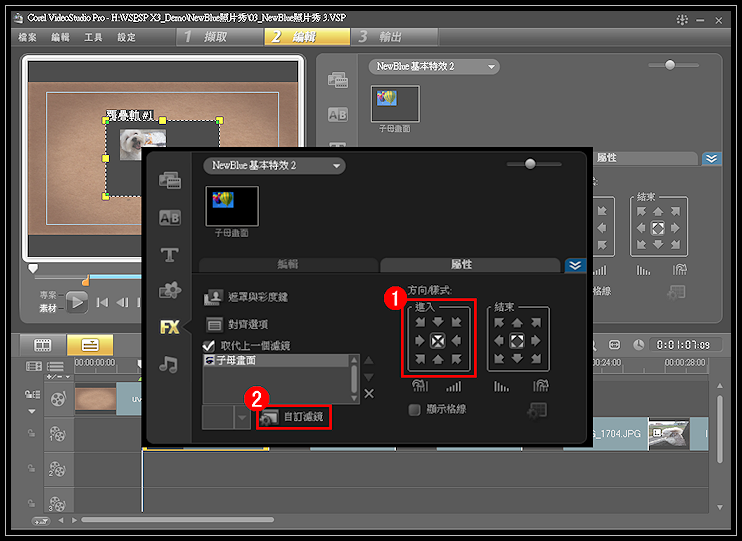Screen dimensions: 742x541
Task: Switch to timeline view yellow button
Action: [x=90, y=345]
